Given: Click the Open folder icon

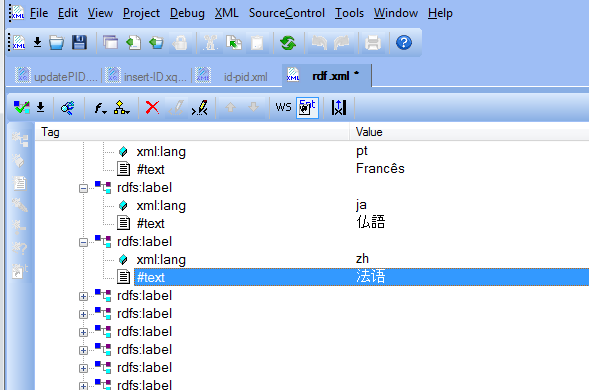Looking at the screenshot, I should 56,42.
